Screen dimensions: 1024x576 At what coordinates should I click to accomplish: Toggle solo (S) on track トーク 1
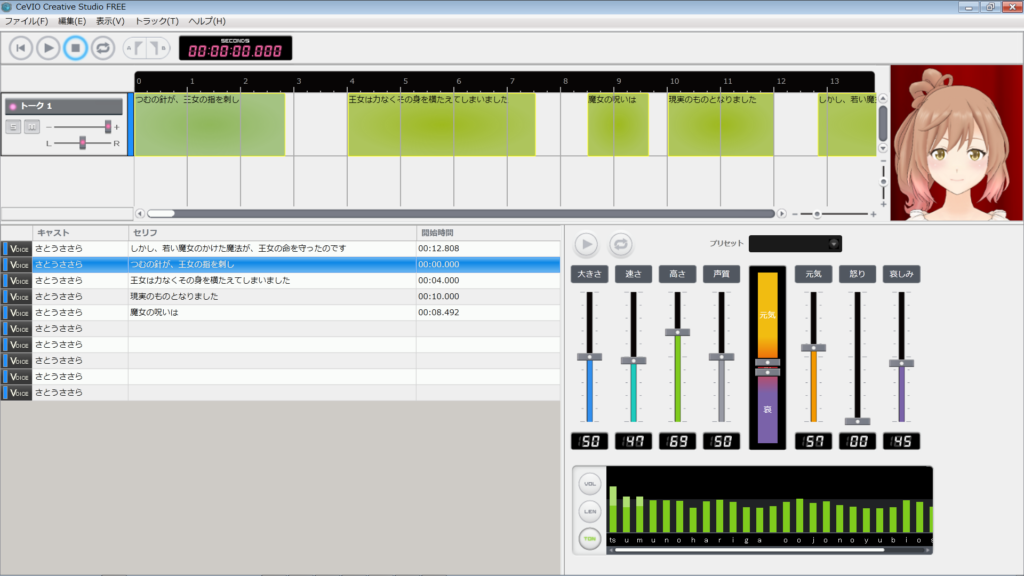pyautogui.click(x=13, y=127)
